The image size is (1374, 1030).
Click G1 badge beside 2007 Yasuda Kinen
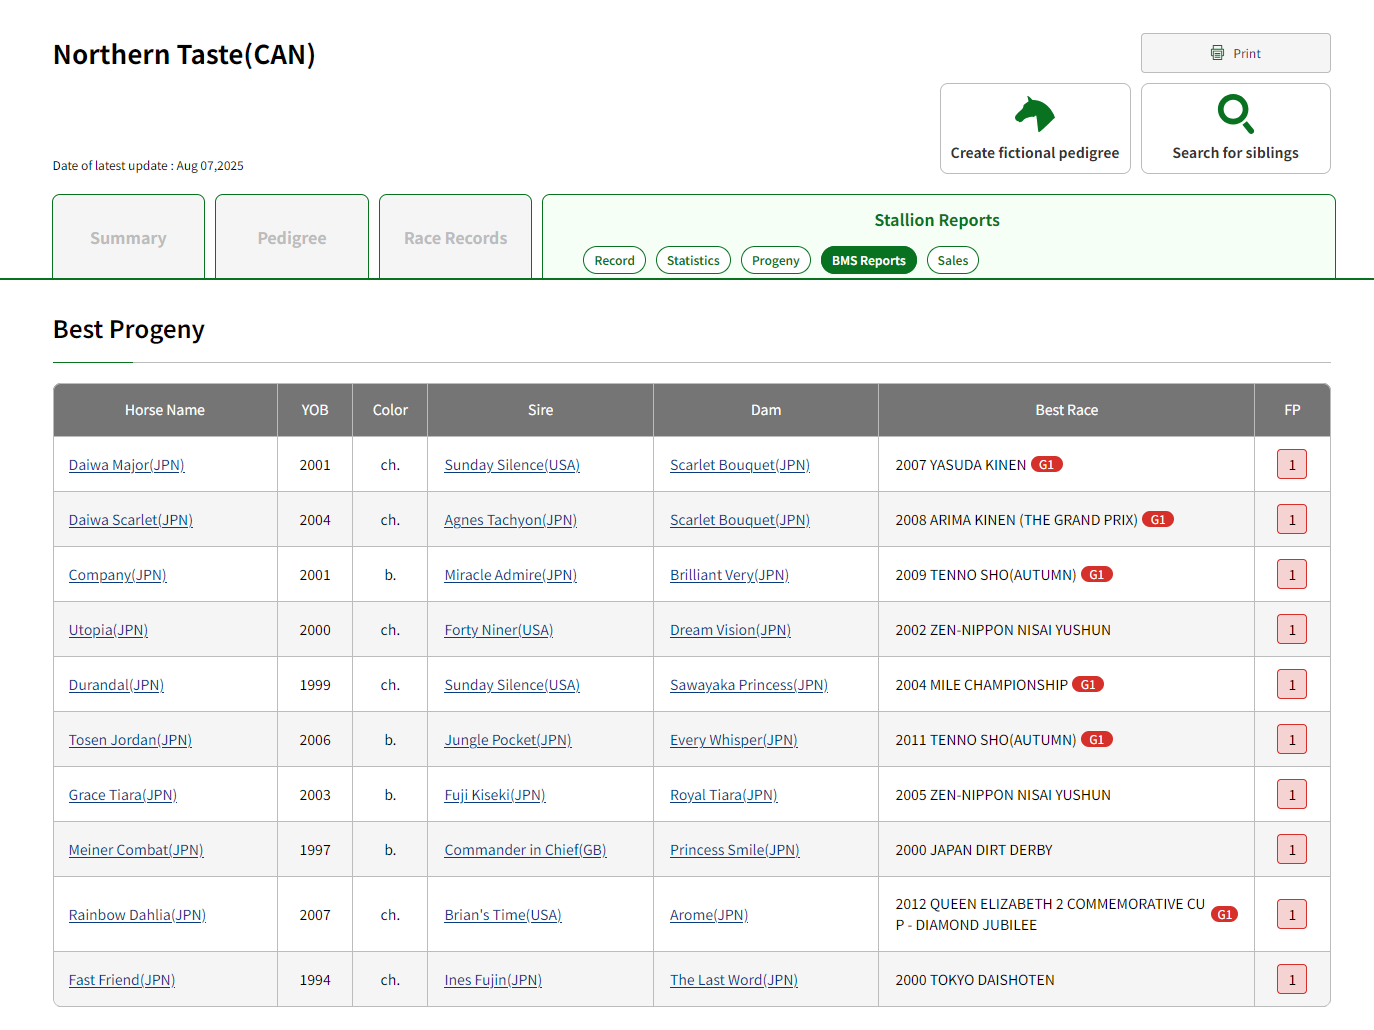(1047, 465)
